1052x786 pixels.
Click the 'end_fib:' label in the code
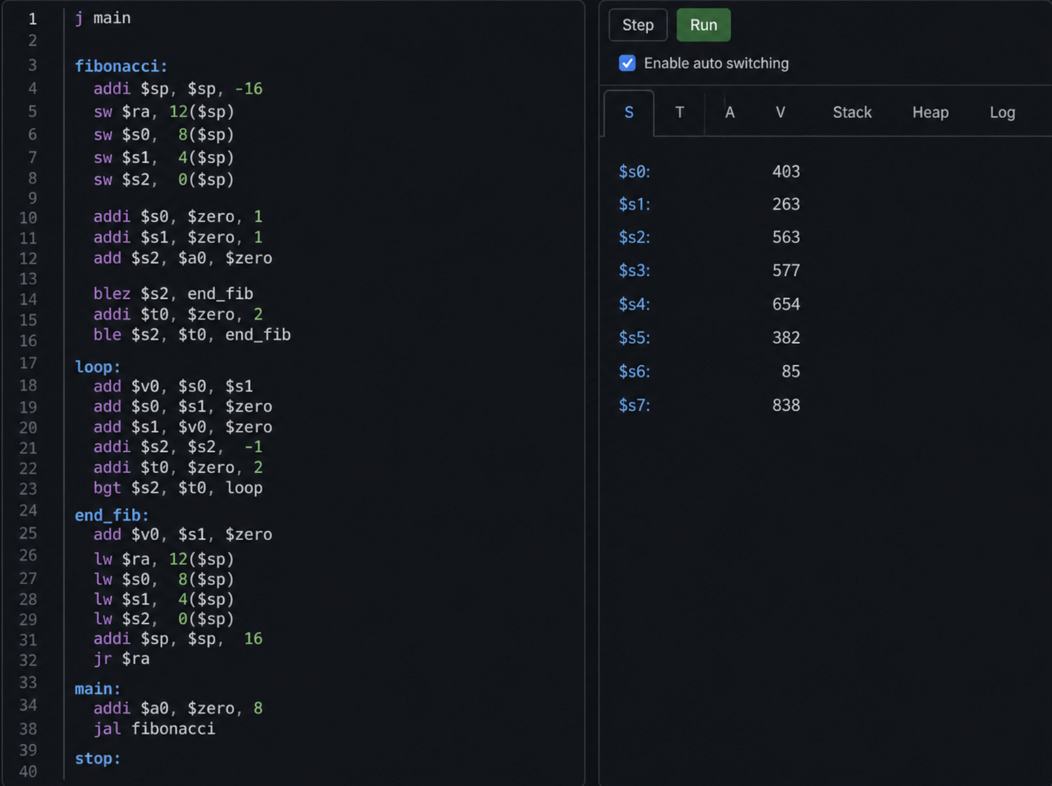coord(111,515)
